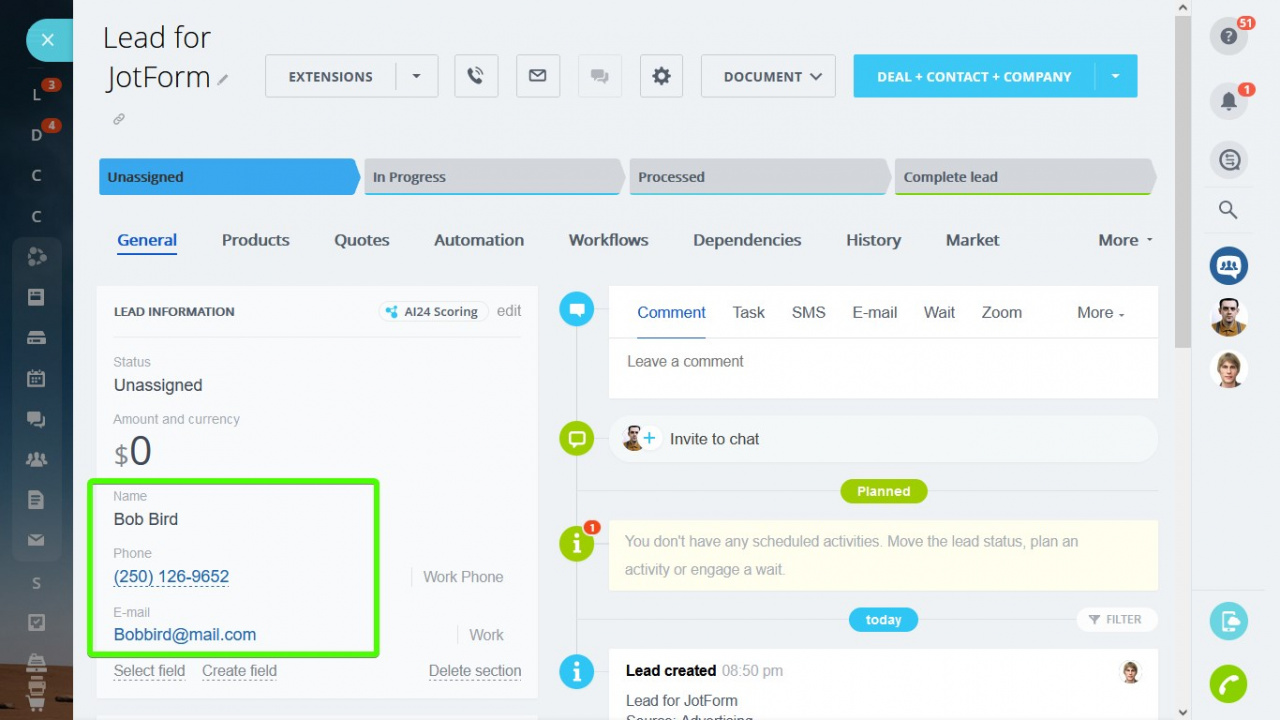Open settings gear for the lead
The height and width of the screenshot is (720, 1280).
[x=661, y=76]
